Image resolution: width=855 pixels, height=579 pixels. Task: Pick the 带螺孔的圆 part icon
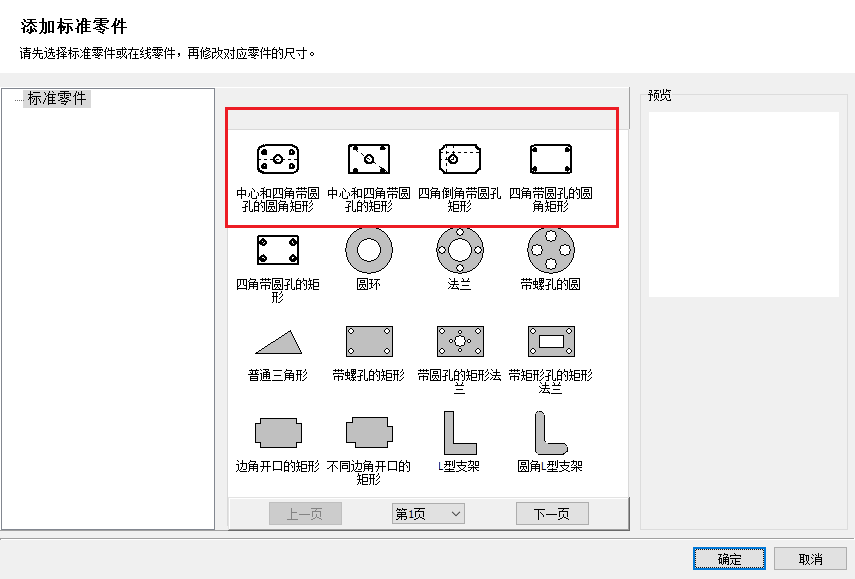coord(551,250)
